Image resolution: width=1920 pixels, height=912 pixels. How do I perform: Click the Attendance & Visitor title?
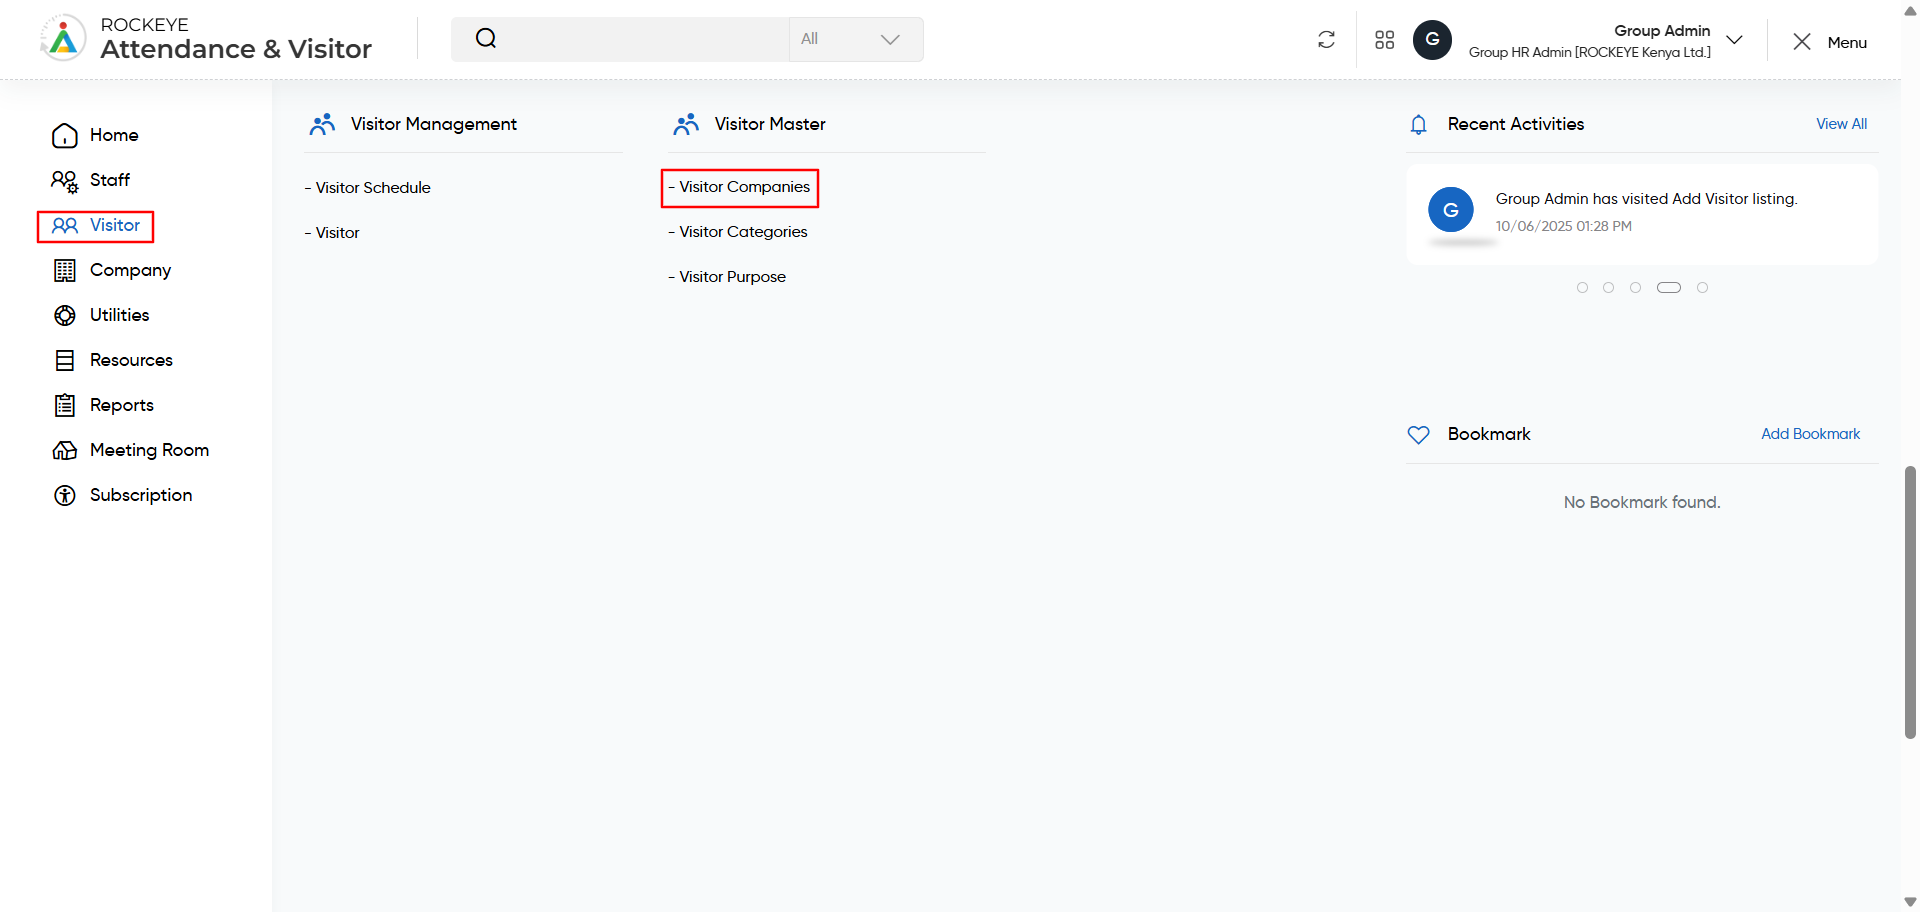tap(236, 49)
